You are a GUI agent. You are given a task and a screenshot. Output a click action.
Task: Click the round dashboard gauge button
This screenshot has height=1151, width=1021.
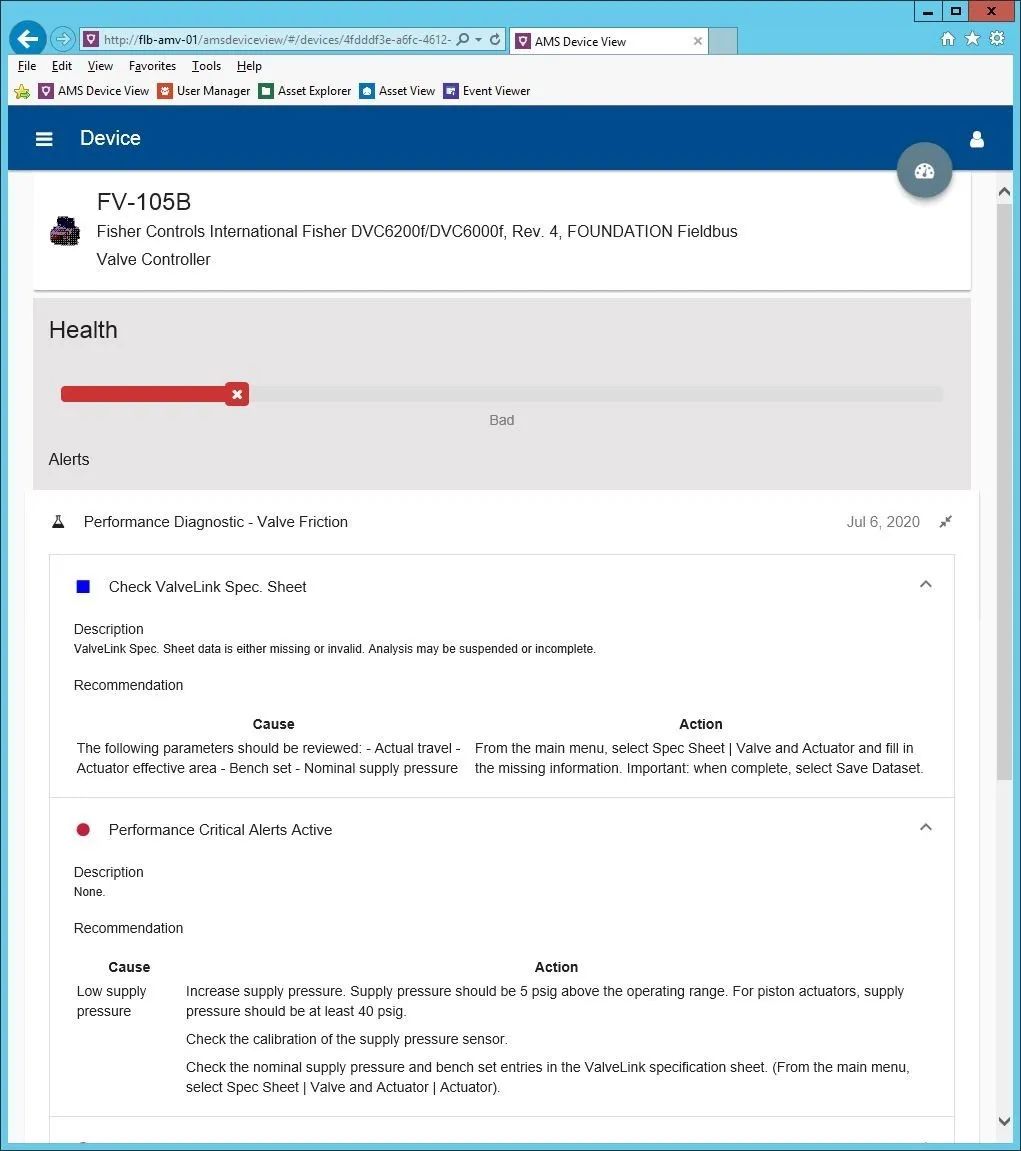coord(924,170)
